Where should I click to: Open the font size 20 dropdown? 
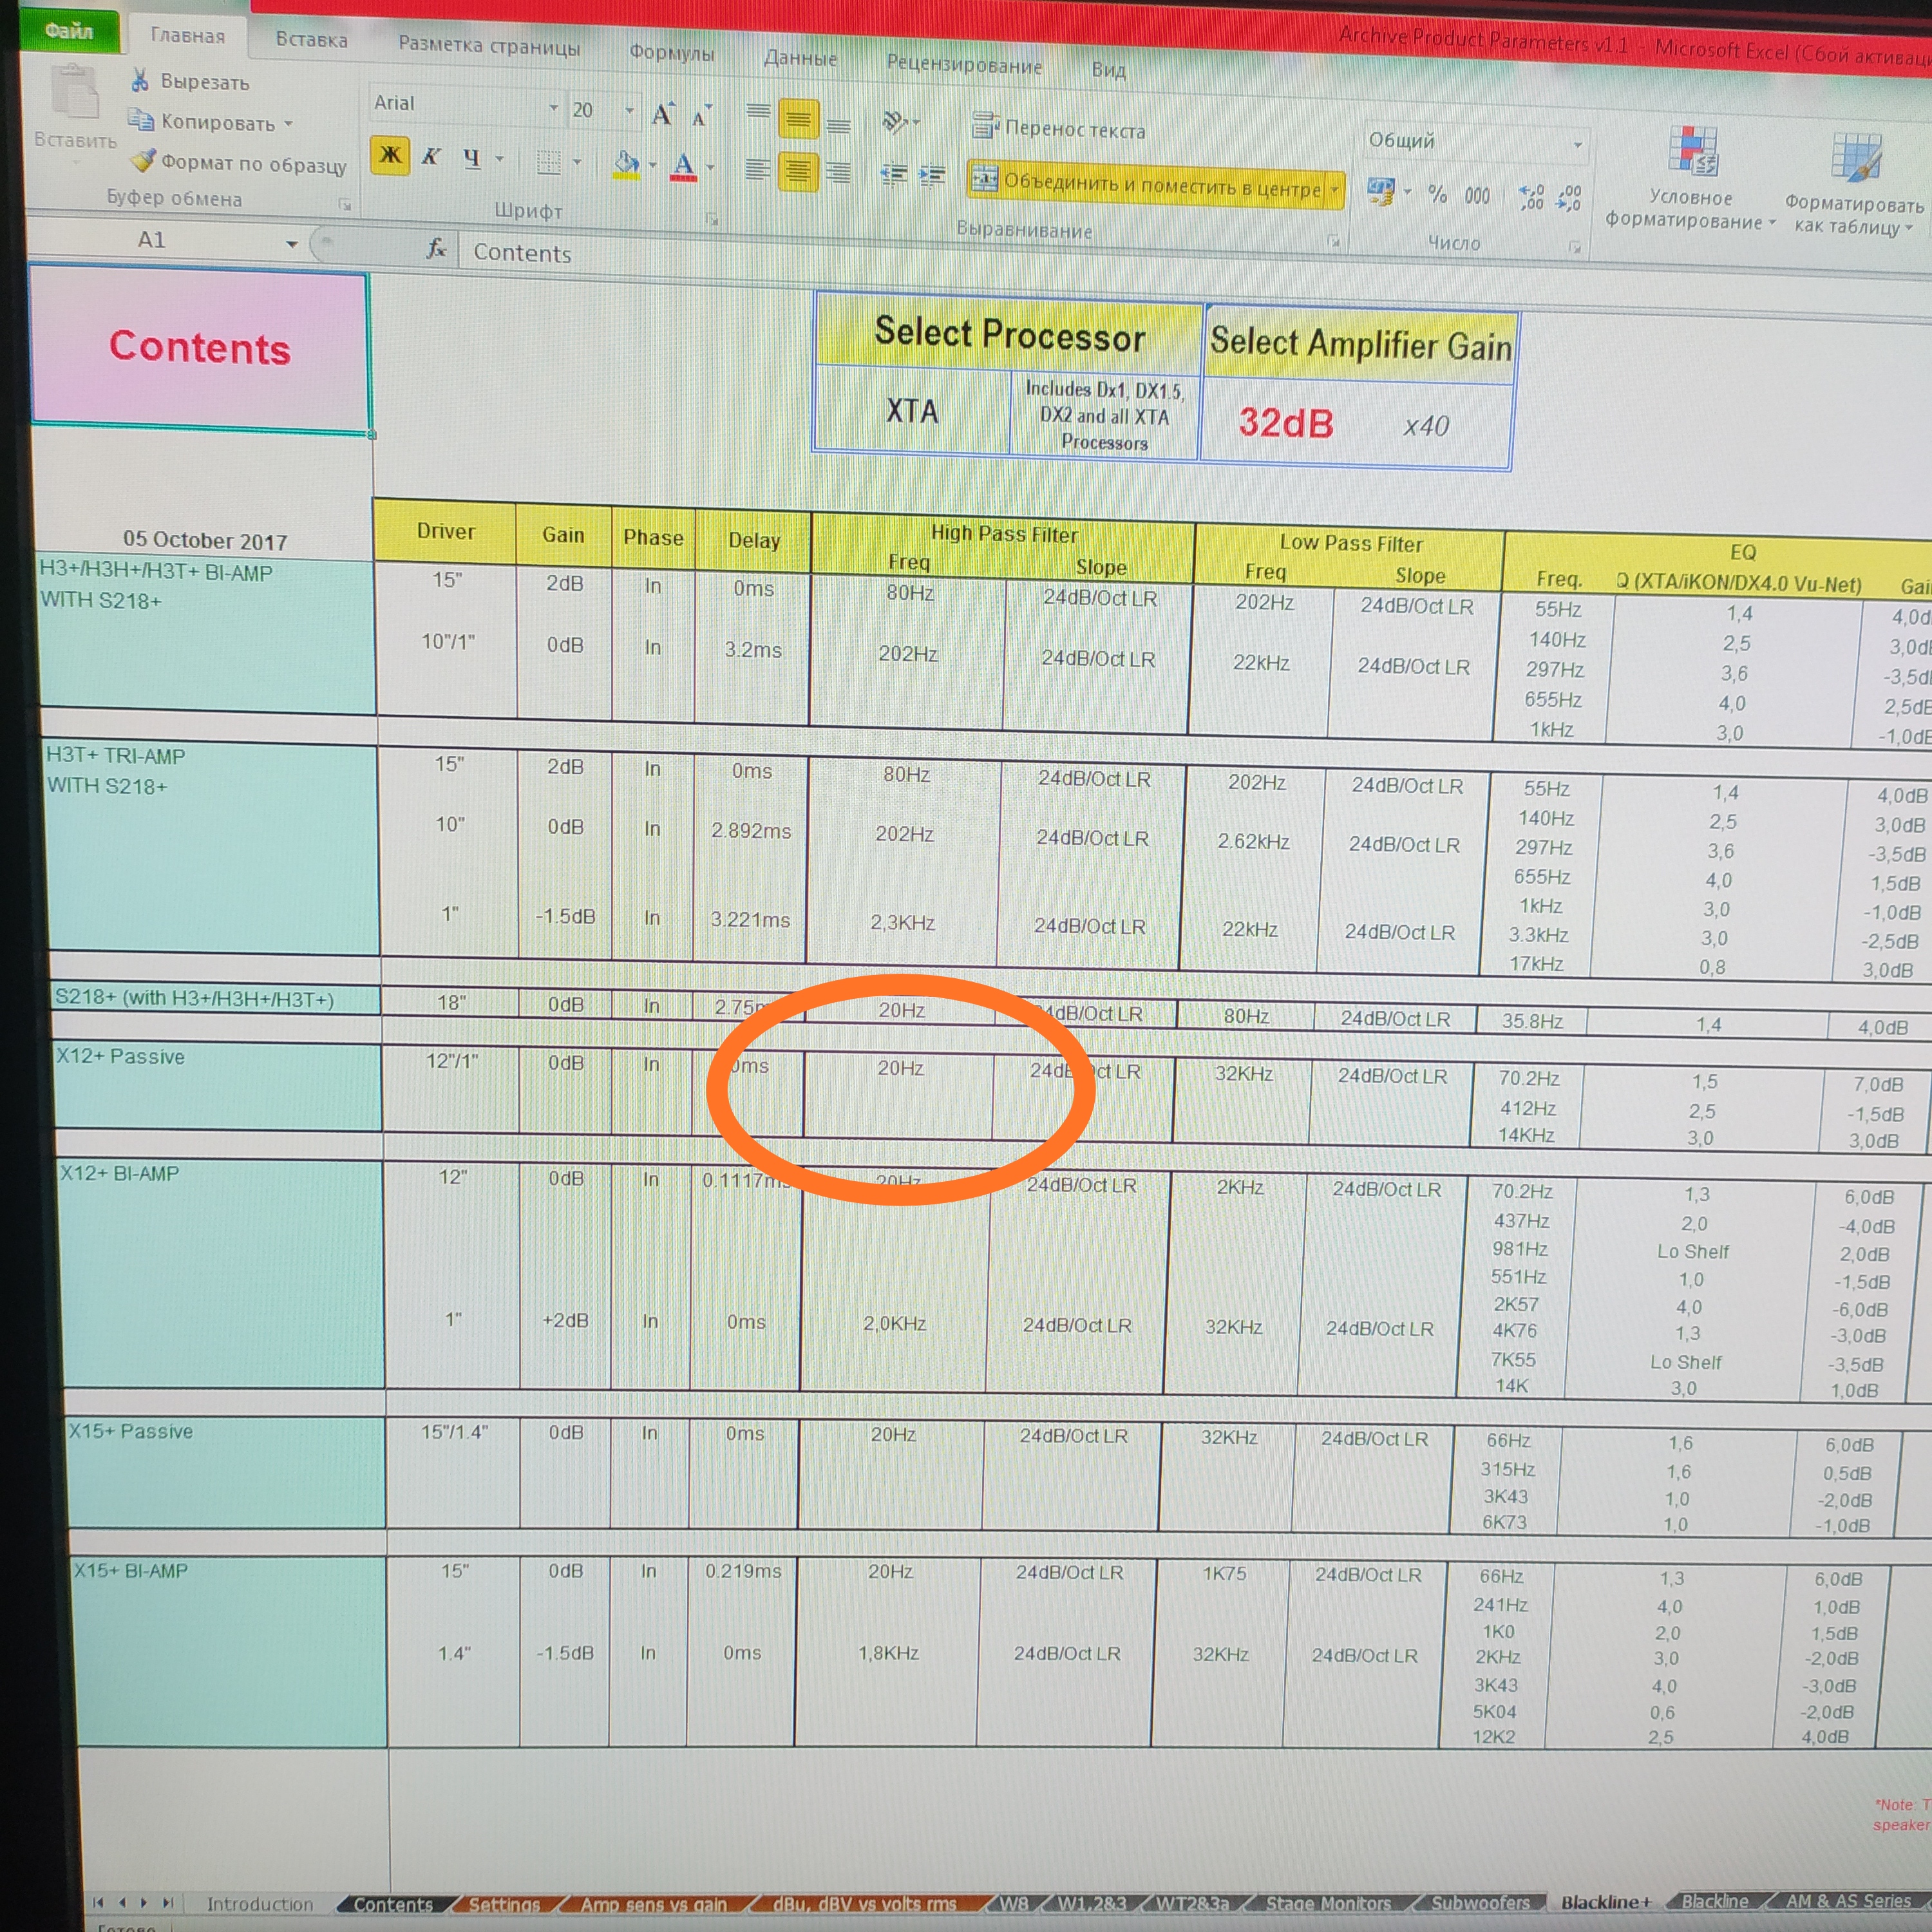(x=629, y=110)
